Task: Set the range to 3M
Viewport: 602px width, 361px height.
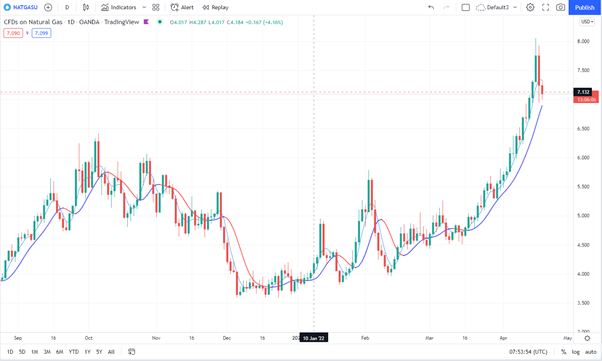Action: point(47,352)
